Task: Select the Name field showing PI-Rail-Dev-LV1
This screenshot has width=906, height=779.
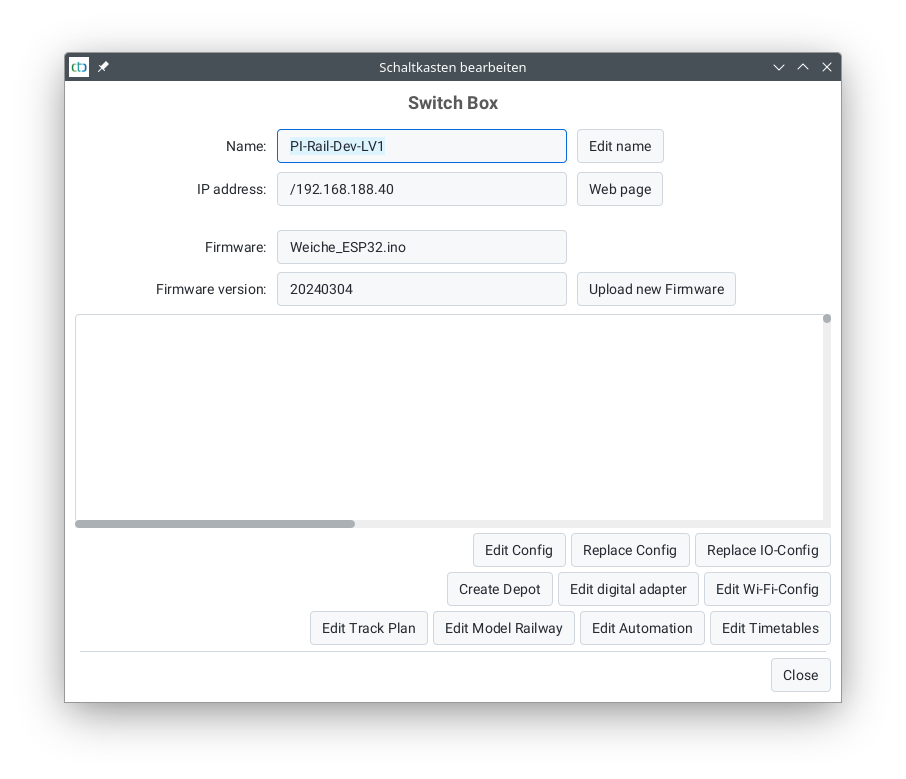Action: click(421, 146)
